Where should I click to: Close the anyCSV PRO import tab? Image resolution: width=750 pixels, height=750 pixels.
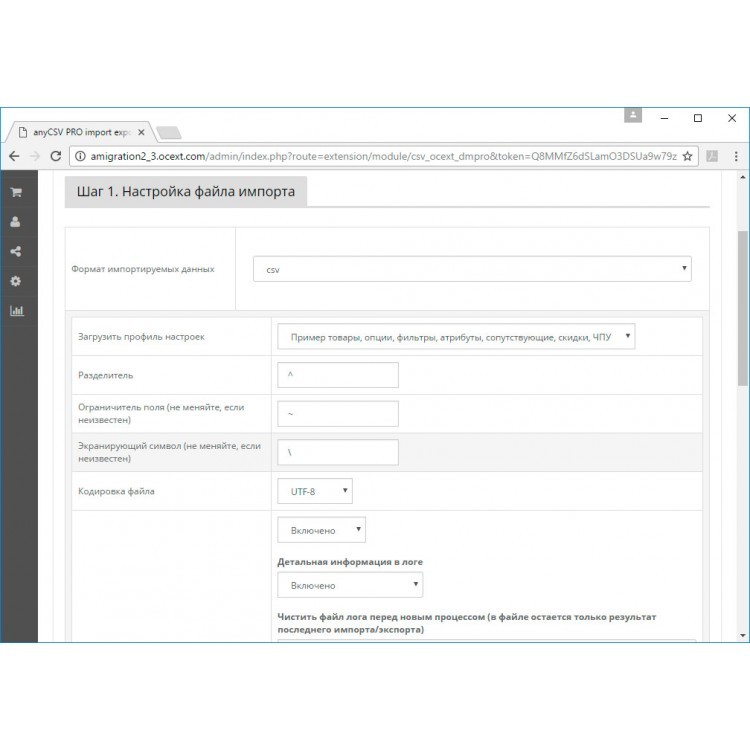coord(141,132)
